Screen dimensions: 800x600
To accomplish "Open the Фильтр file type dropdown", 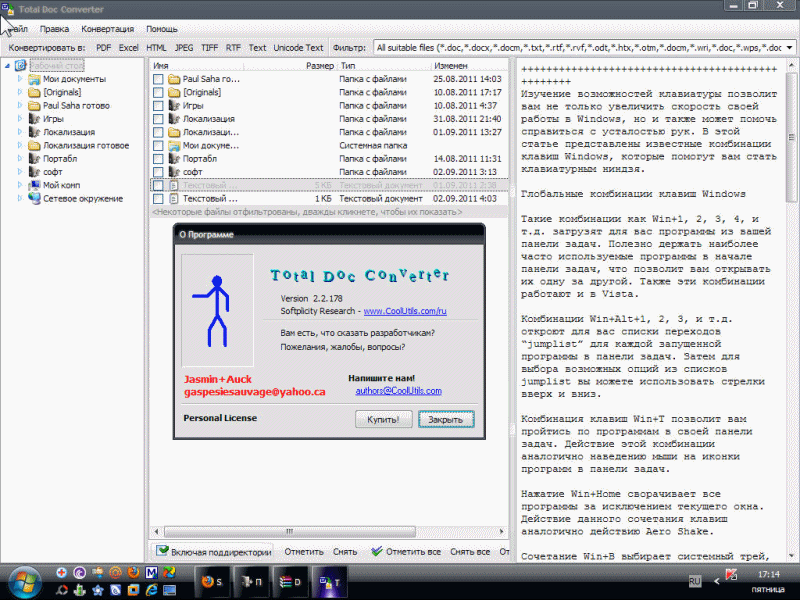I will click(789, 47).
